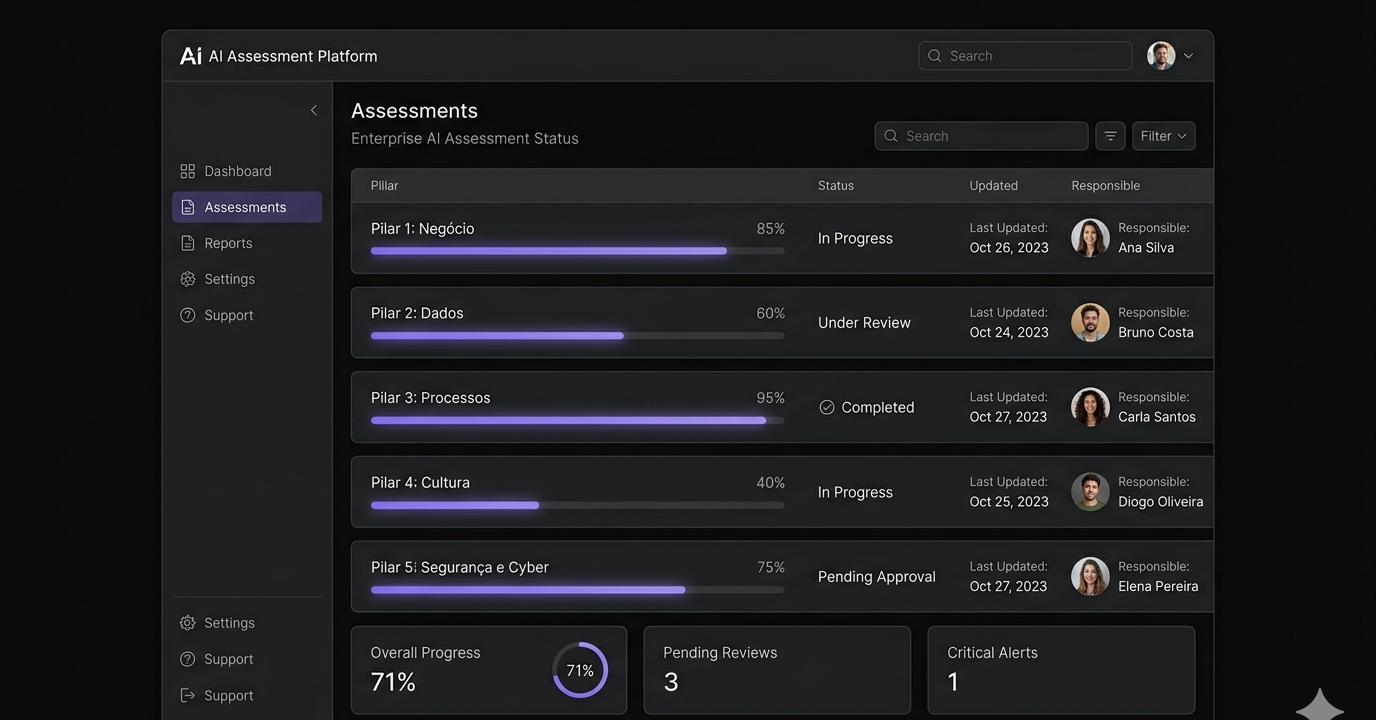
Task: Click the filter lines icon beside Filter
Action: click(1110, 136)
